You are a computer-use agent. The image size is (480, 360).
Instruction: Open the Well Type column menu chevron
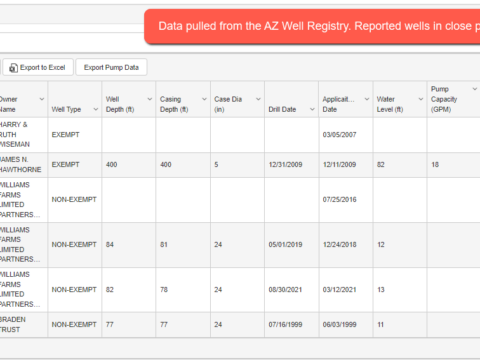click(96, 109)
